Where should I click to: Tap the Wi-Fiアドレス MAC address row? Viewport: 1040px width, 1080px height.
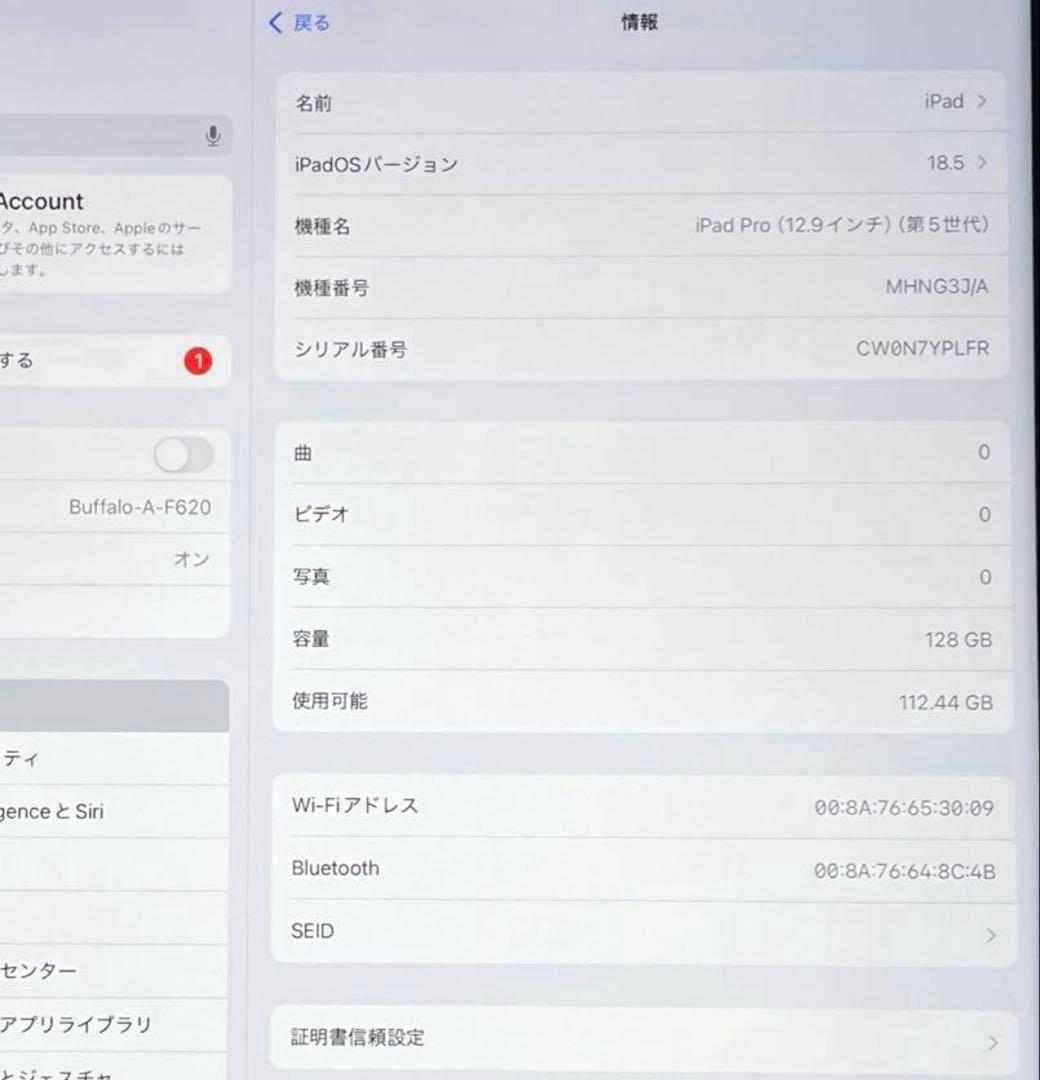(x=640, y=805)
